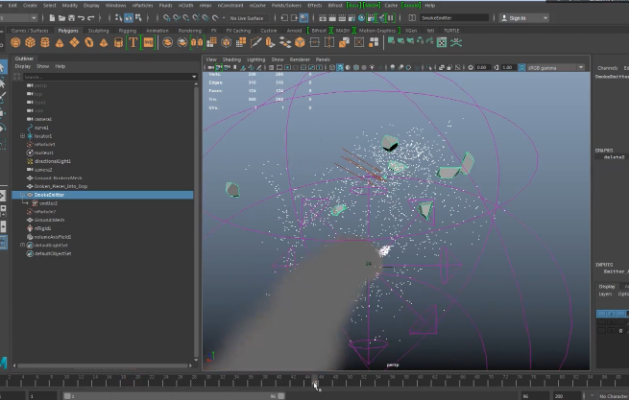This screenshot has height=400, width=629.
Task: Select the arrow Select tool in toolbox
Action: coord(2,67)
